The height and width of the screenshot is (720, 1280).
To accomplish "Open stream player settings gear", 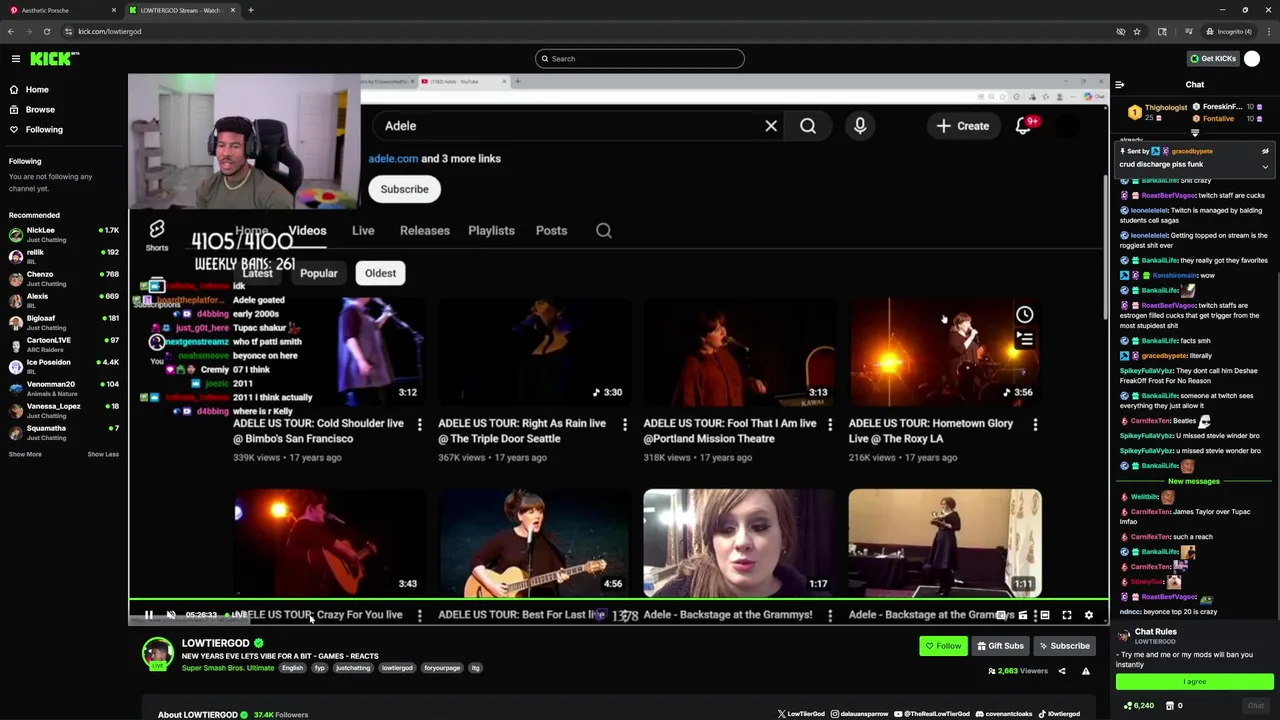I will (x=1089, y=615).
